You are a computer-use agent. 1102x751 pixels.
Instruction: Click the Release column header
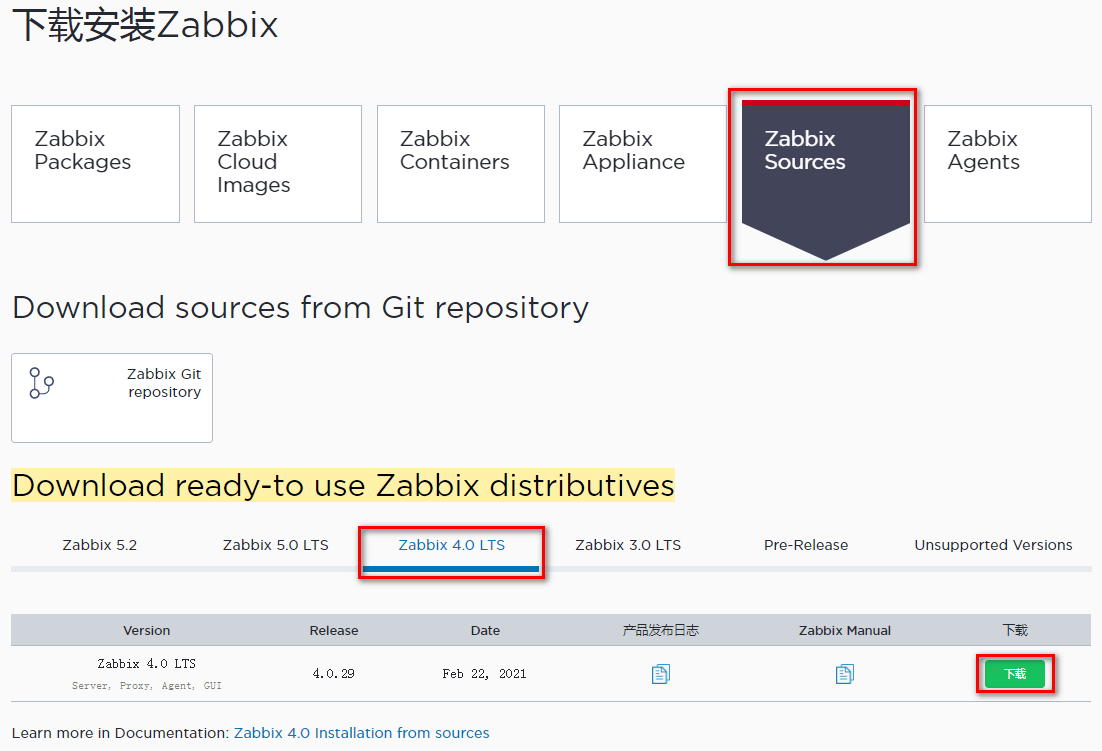[333, 630]
